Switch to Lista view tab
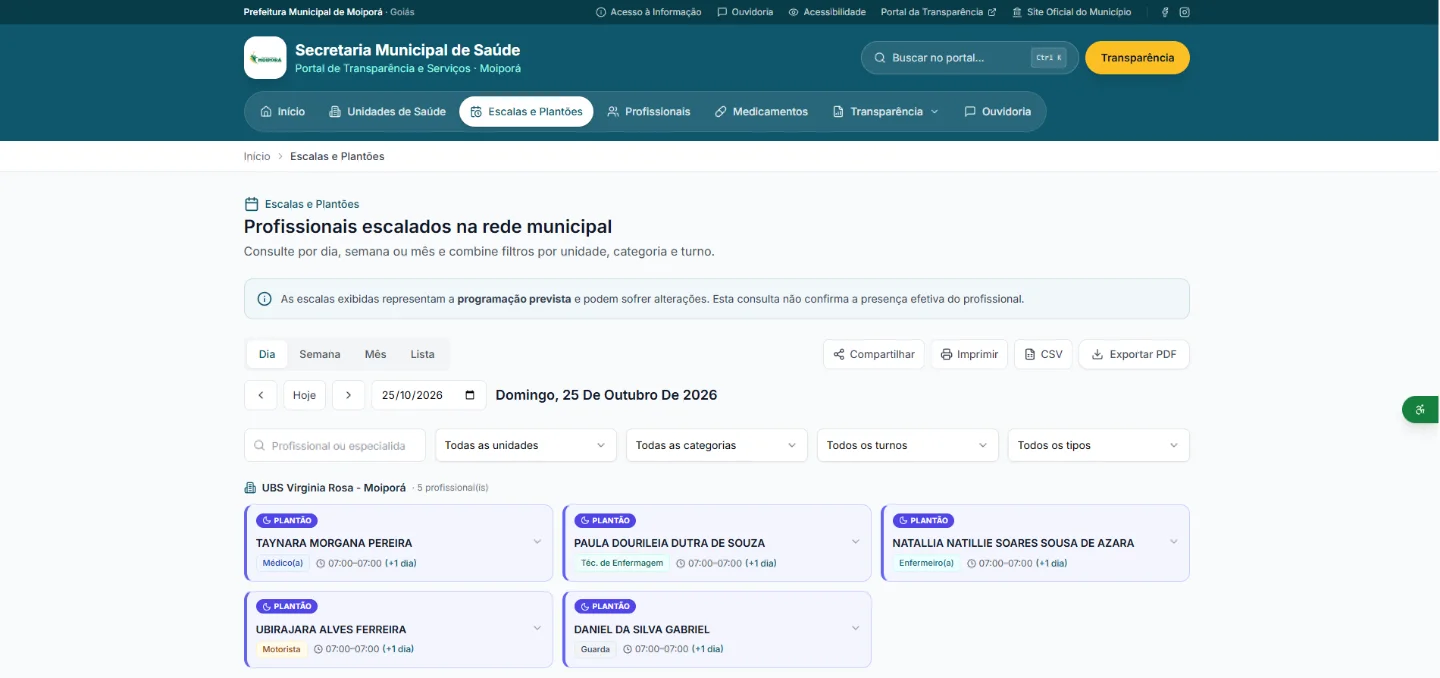 422,354
